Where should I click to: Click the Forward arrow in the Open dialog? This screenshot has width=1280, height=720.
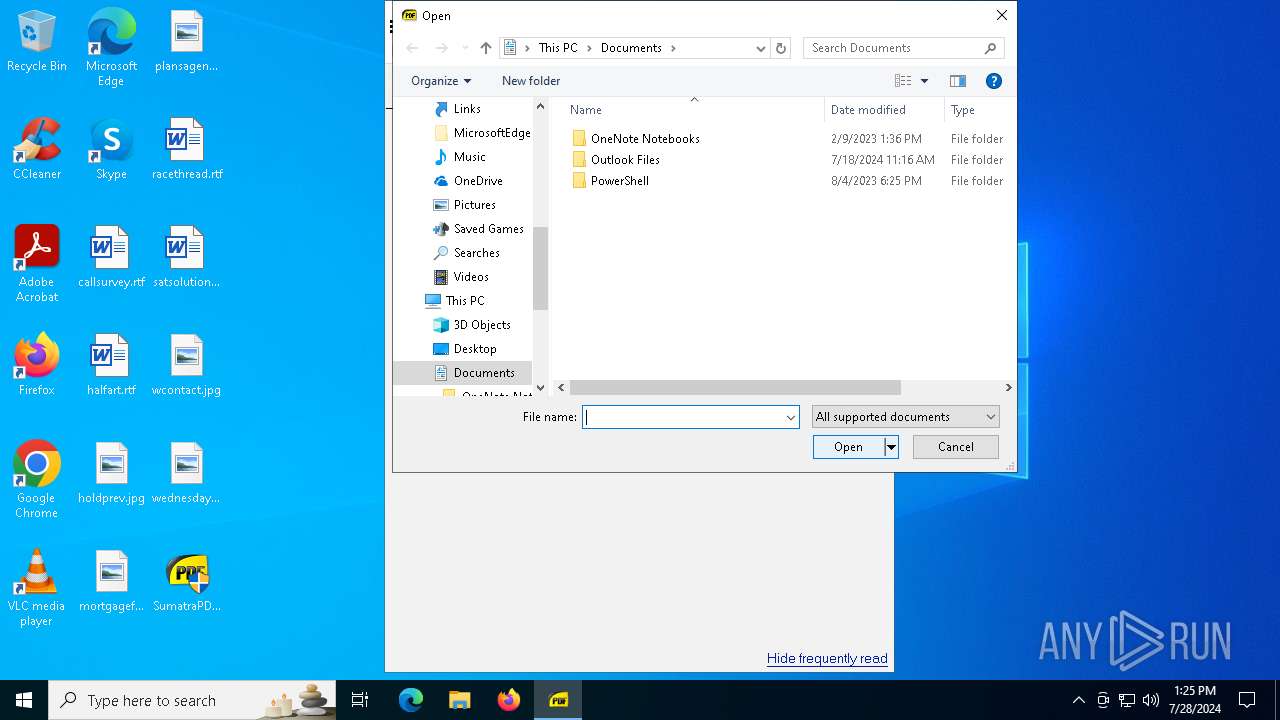(x=441, y=48)
